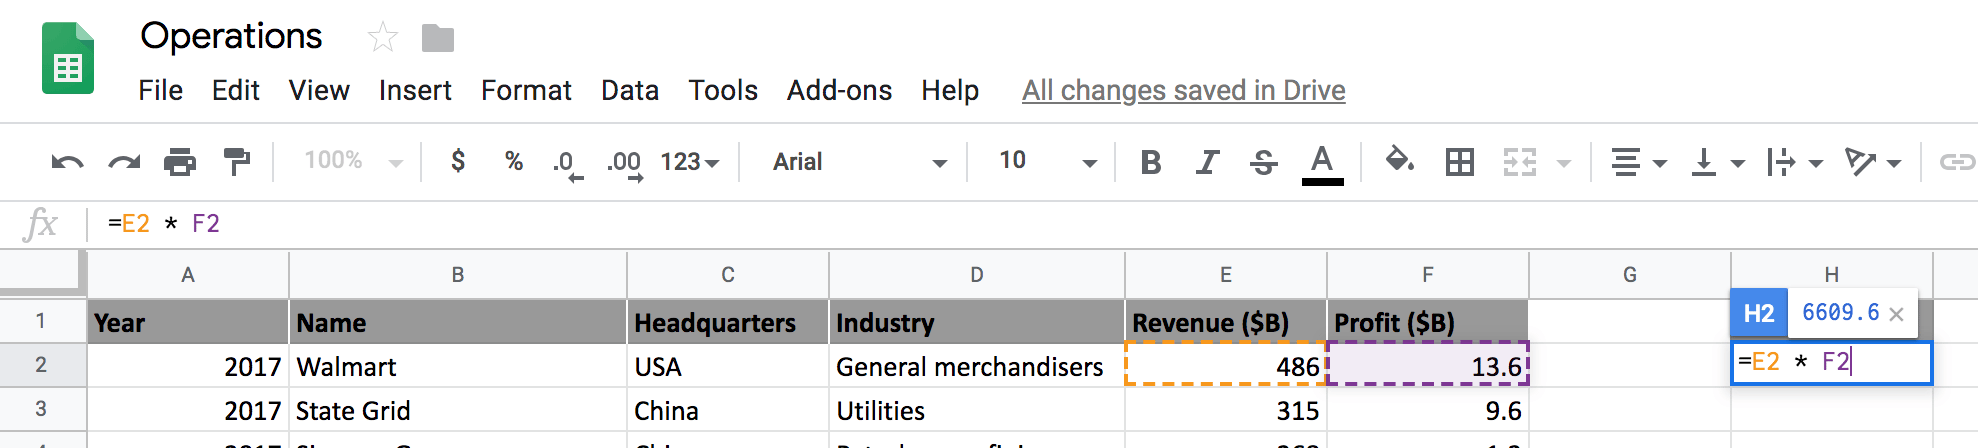Click the 'Walmart' cell
Image resolution: width=1978 pixels, height=448 pixels.
pyautogui.click(x=458, y=366)
